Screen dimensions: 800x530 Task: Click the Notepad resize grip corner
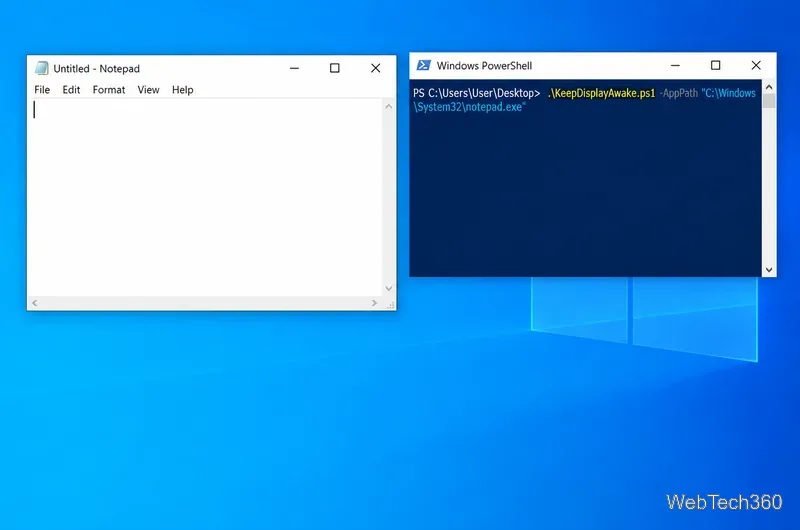[x=390, y=305]
